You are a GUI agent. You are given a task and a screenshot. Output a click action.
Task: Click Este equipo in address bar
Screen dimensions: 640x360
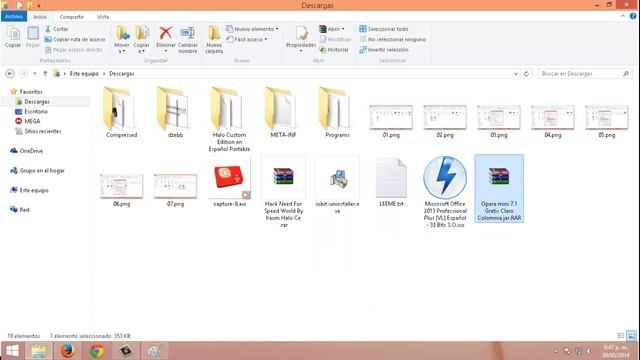click(x=84, y=74)
